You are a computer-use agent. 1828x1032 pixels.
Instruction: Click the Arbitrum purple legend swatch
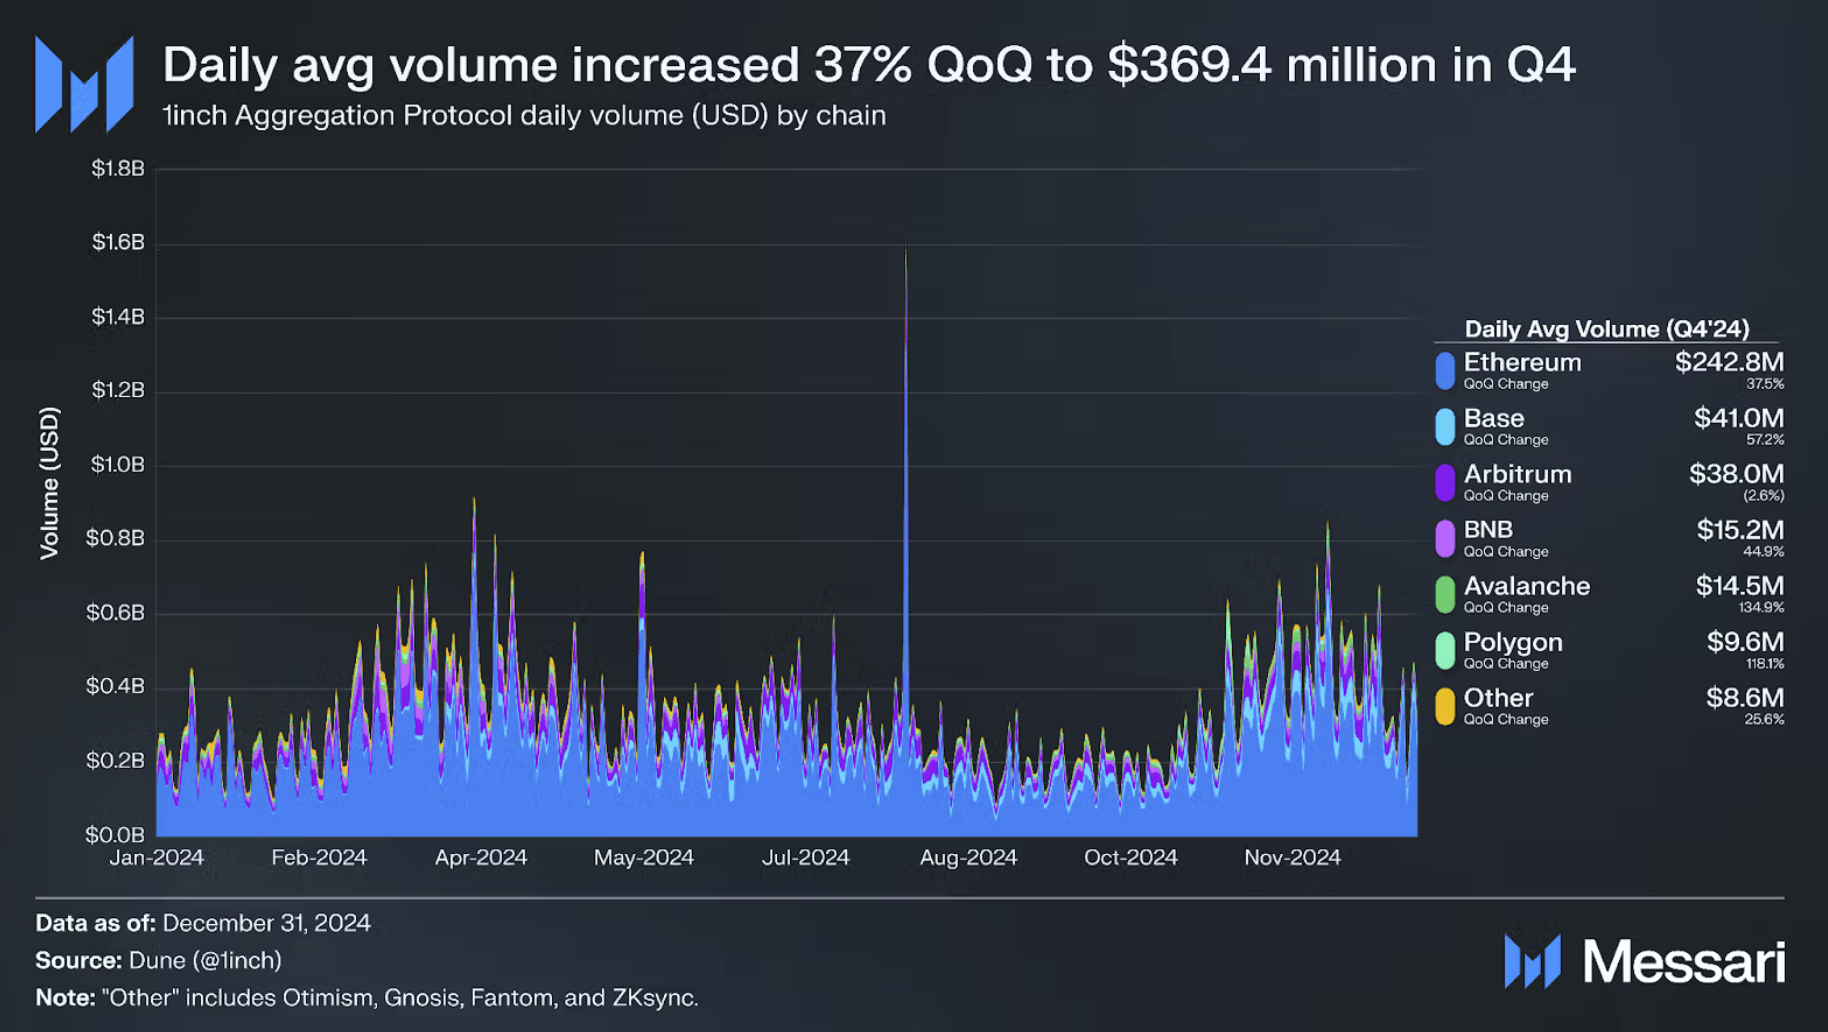[1445, 483]
